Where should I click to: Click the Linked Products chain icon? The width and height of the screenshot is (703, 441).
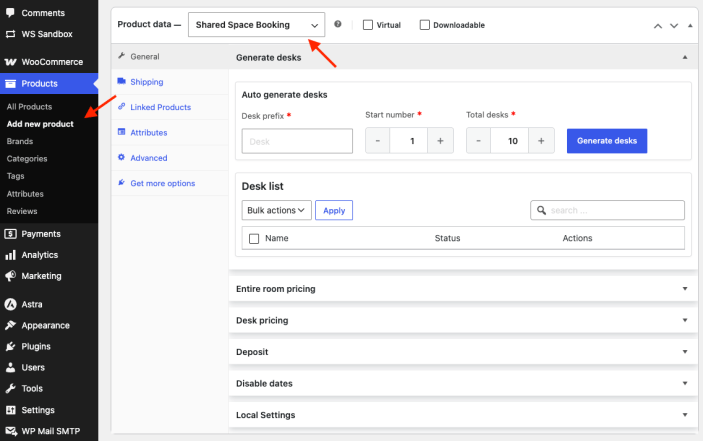click(121, 106)
